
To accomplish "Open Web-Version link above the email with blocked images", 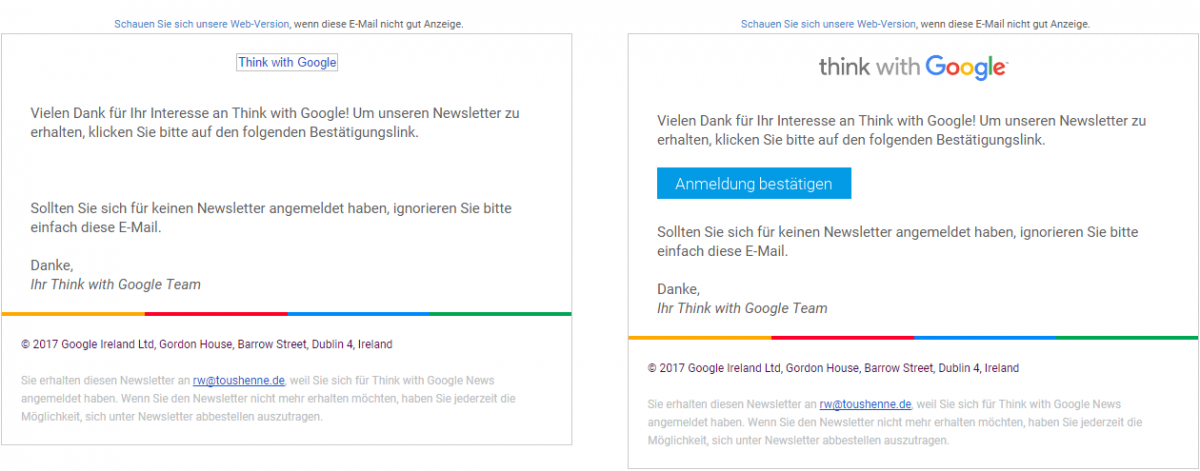I will click(x=201, y=23).
